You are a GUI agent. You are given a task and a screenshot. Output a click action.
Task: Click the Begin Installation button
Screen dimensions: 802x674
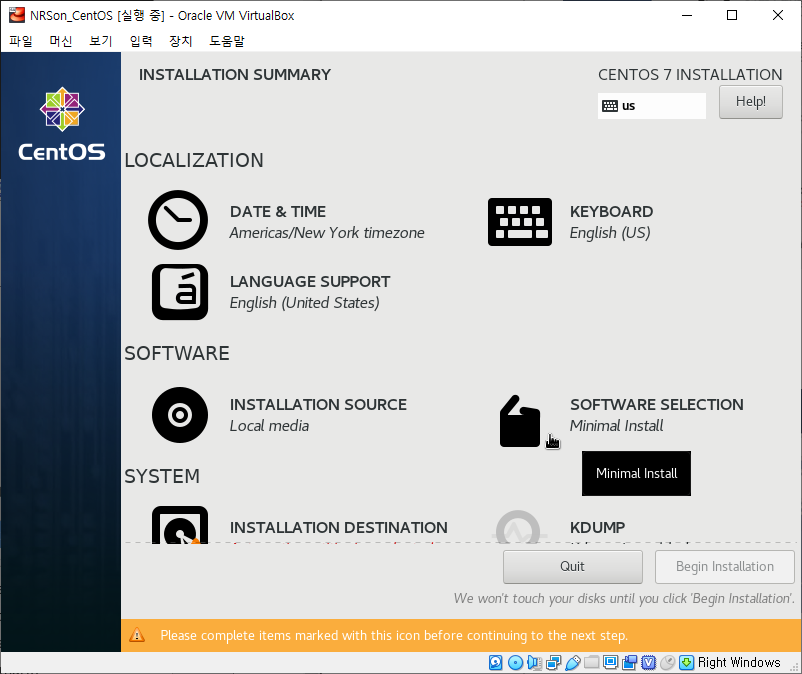pos(724,567)
